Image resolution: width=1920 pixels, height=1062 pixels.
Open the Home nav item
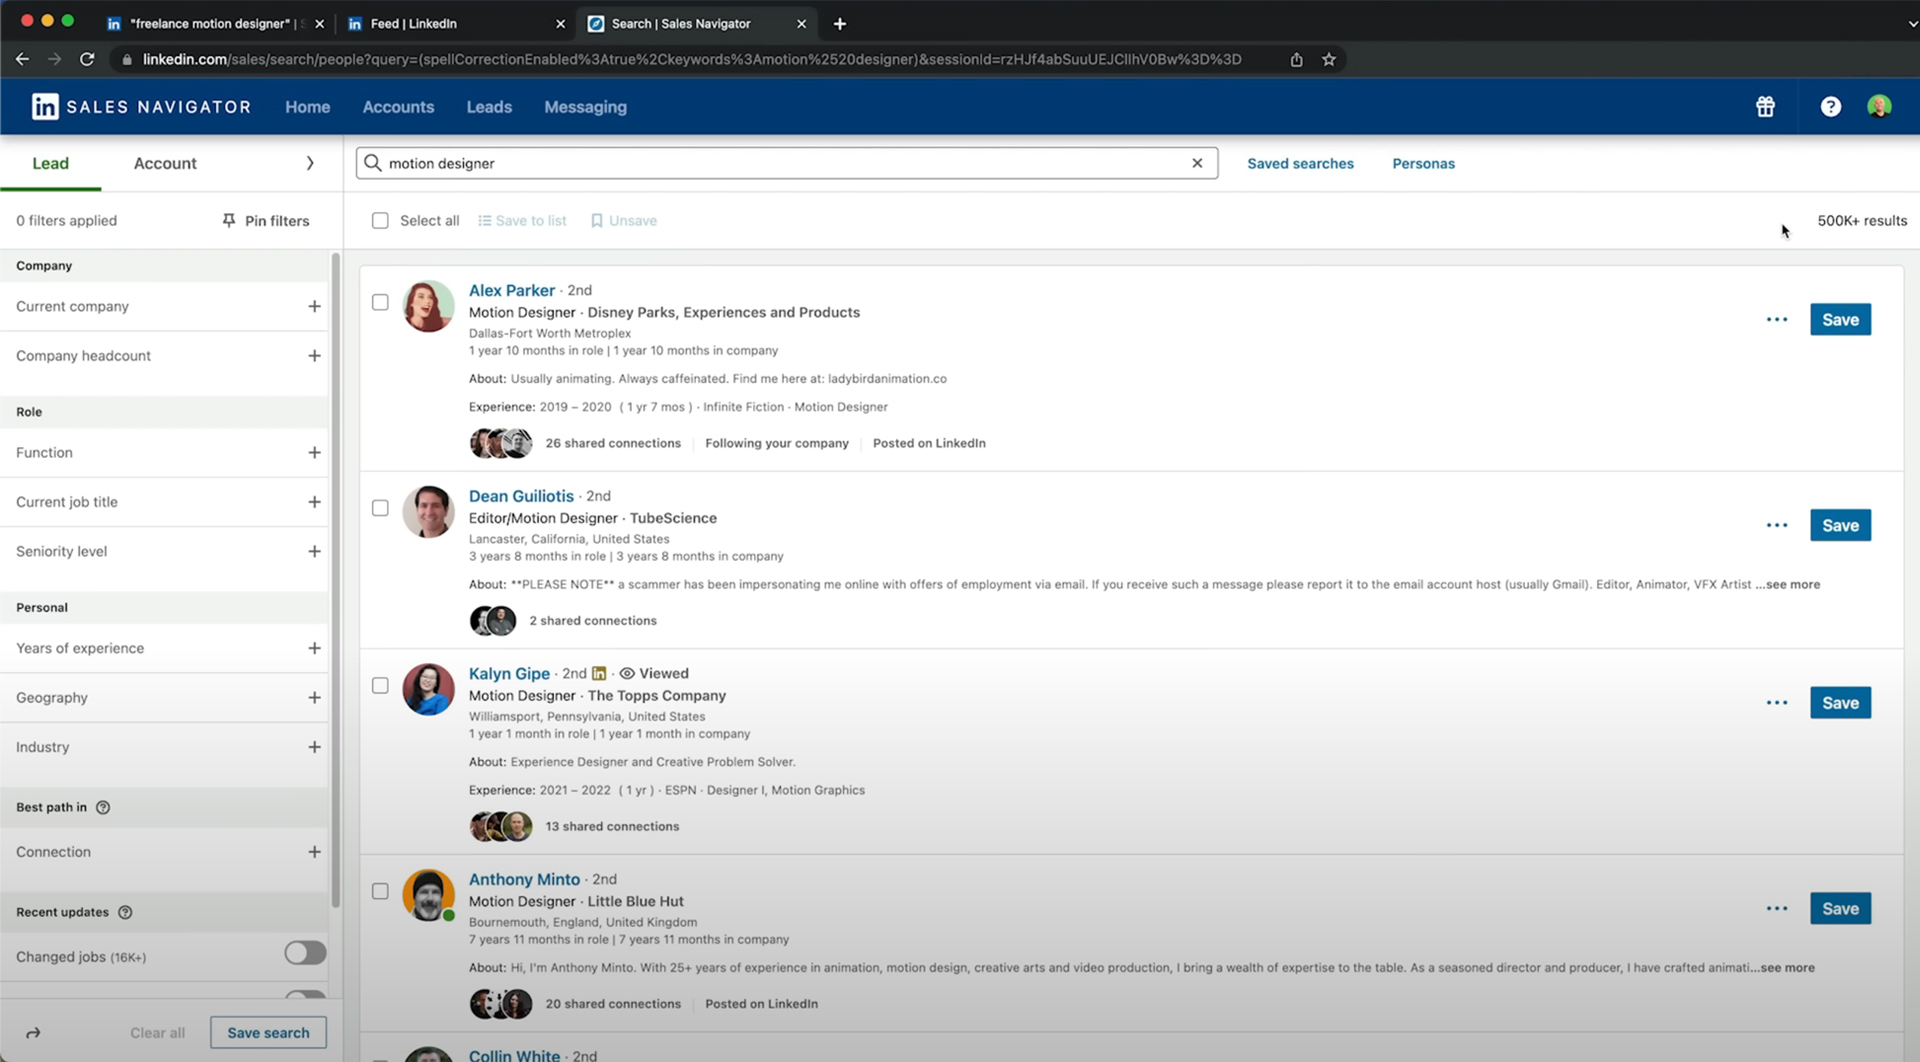coord(307,107)
